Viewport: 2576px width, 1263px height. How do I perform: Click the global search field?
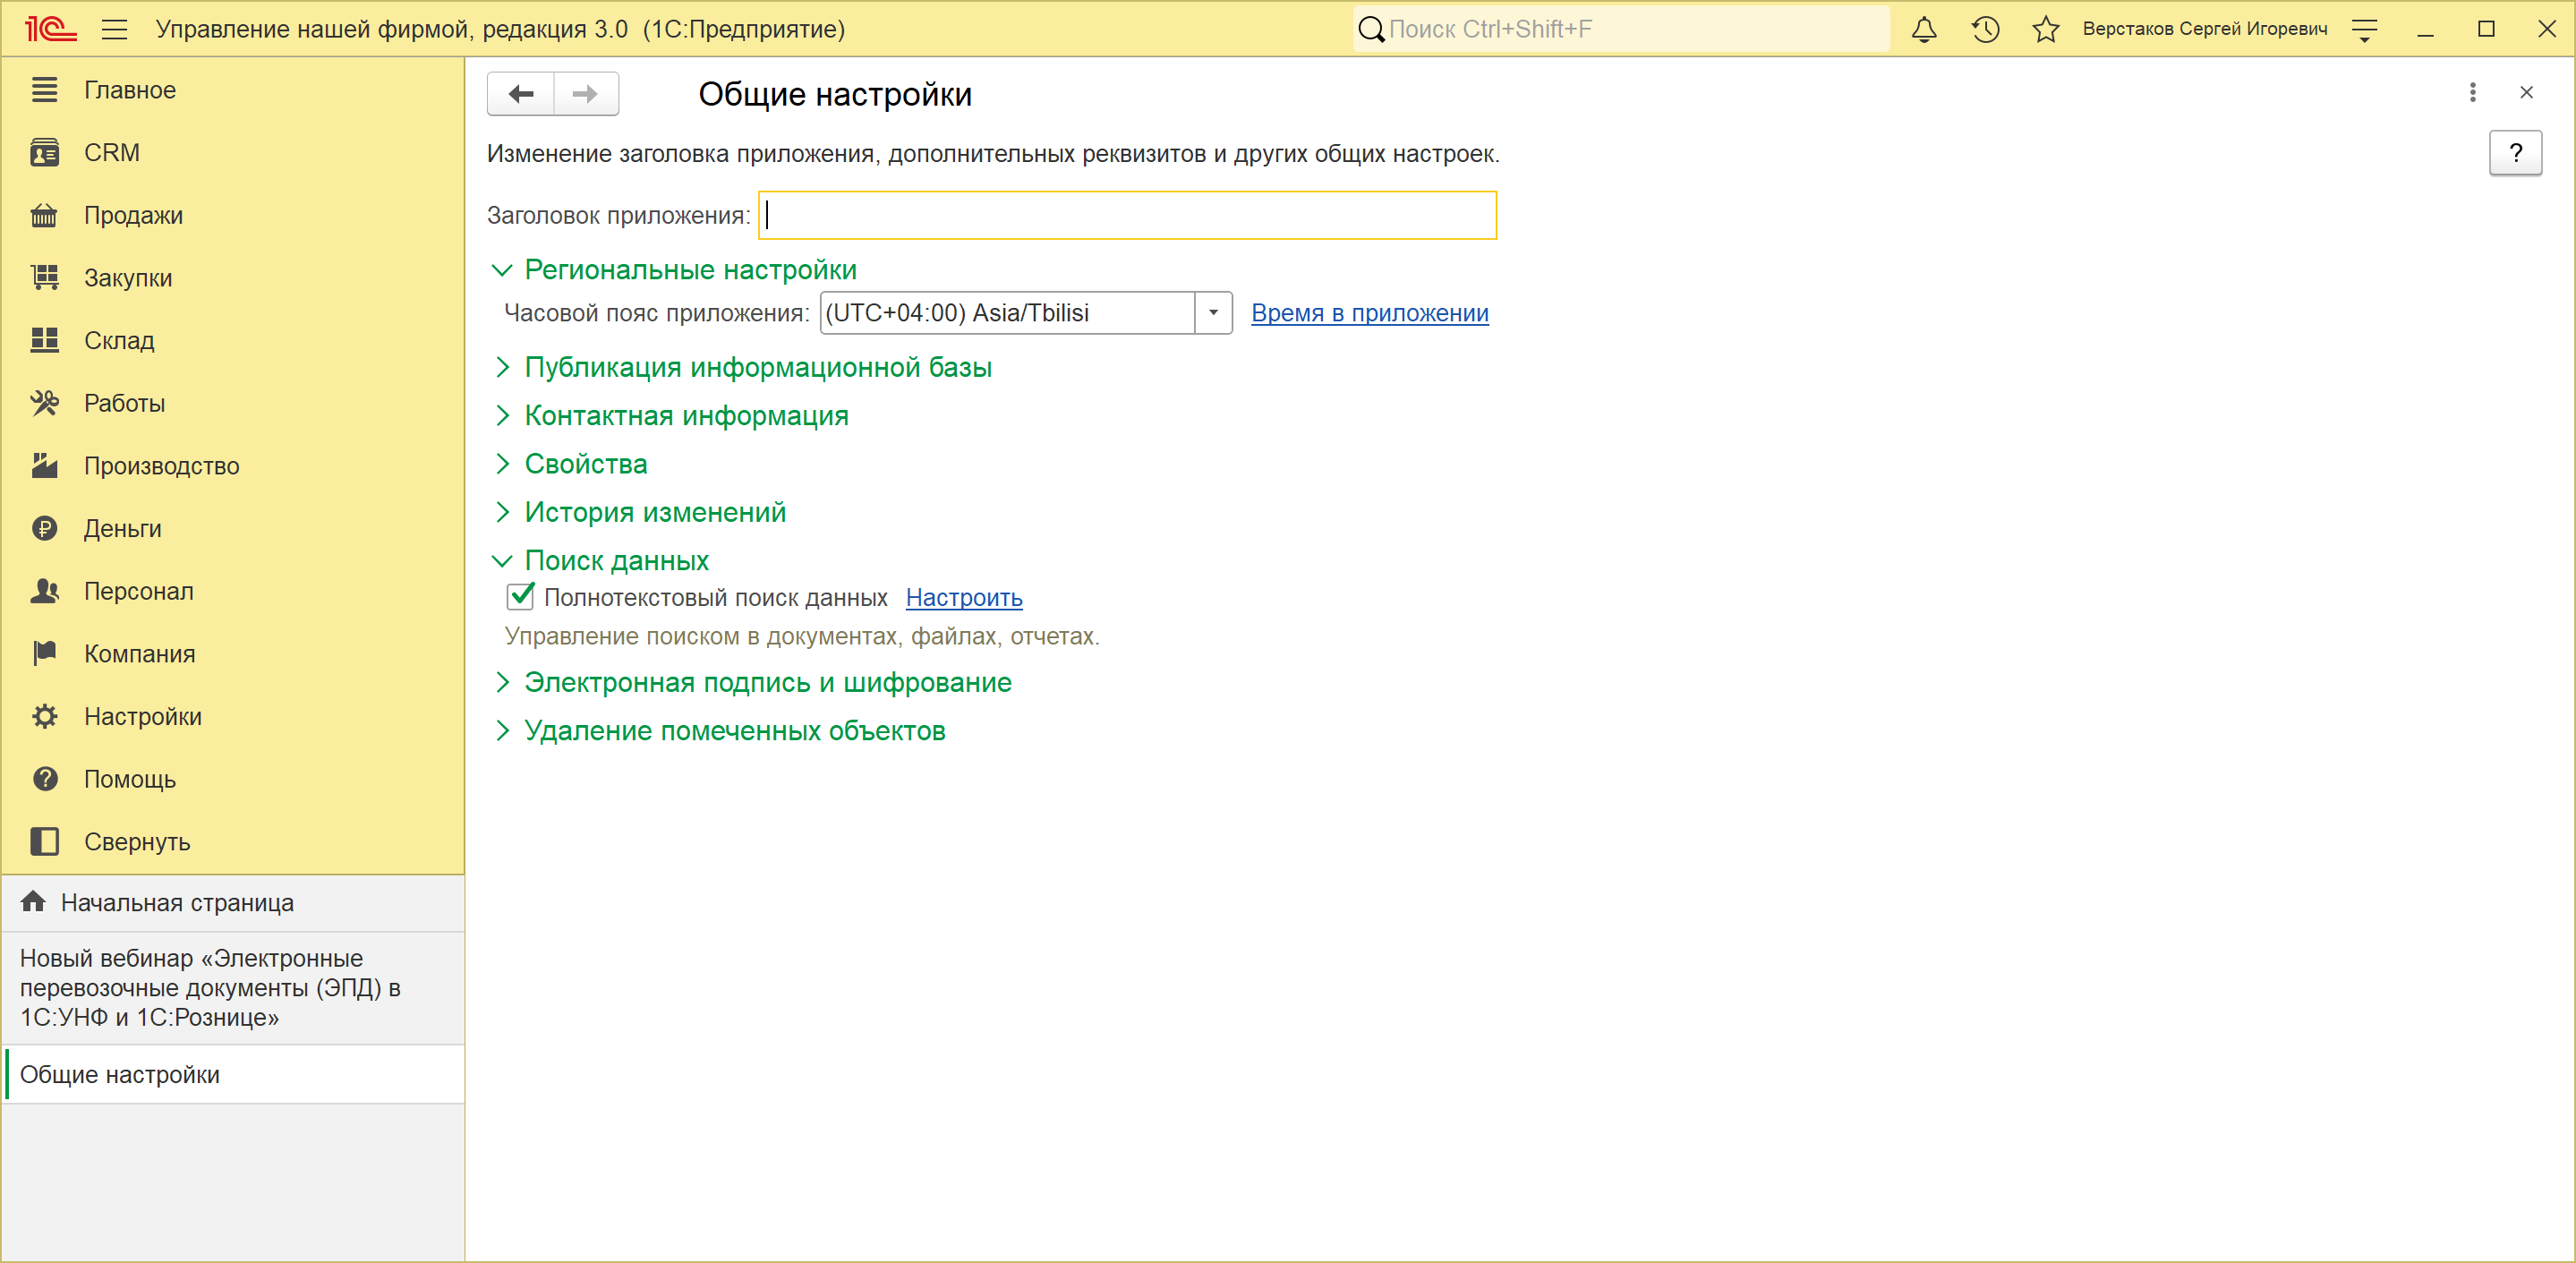coord(1620,29)
